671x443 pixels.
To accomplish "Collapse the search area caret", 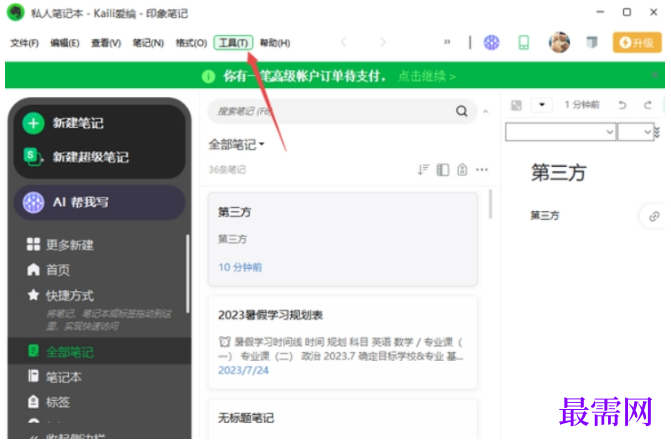I will [x=486, y=111].
